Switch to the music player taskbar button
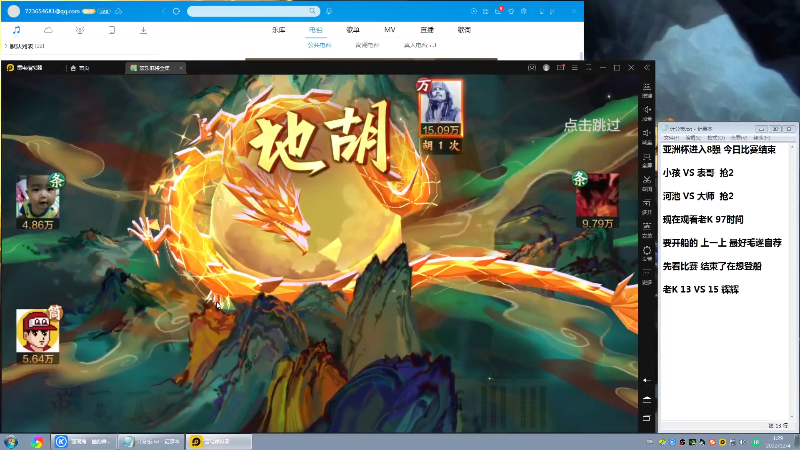Screen dimensions: 800x450 point(83,442)
